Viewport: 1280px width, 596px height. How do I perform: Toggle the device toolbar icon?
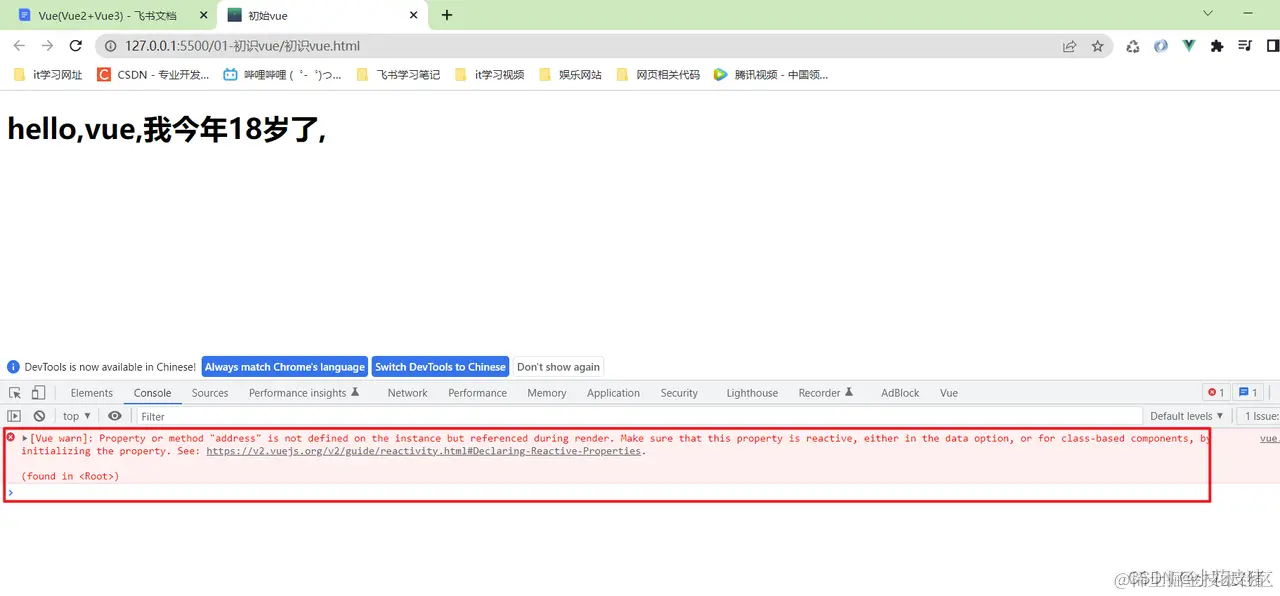pyautogui.click(x=38, y=393)
